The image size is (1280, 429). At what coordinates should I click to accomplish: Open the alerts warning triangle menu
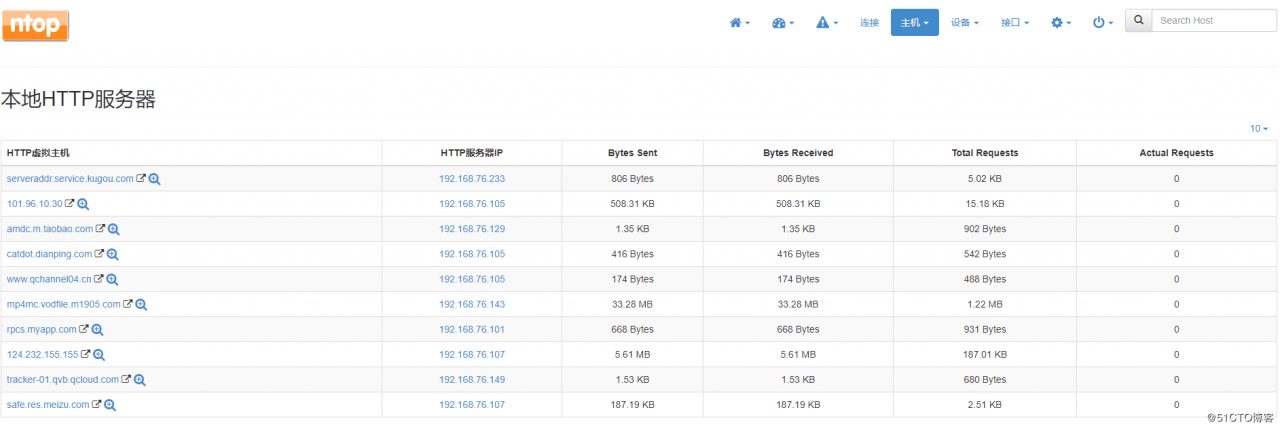coord(827,22)
